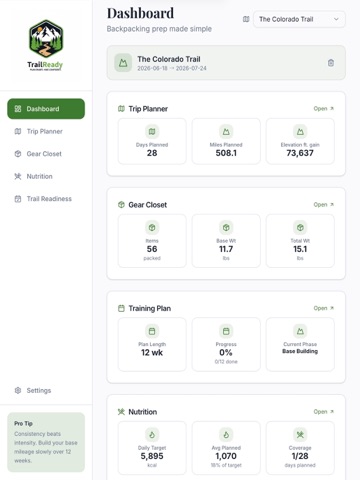Image resolution: width=360 pixels, height=480 pixels.
Task: Open the Gear Closet card link
Action: (x=324, y=205)
